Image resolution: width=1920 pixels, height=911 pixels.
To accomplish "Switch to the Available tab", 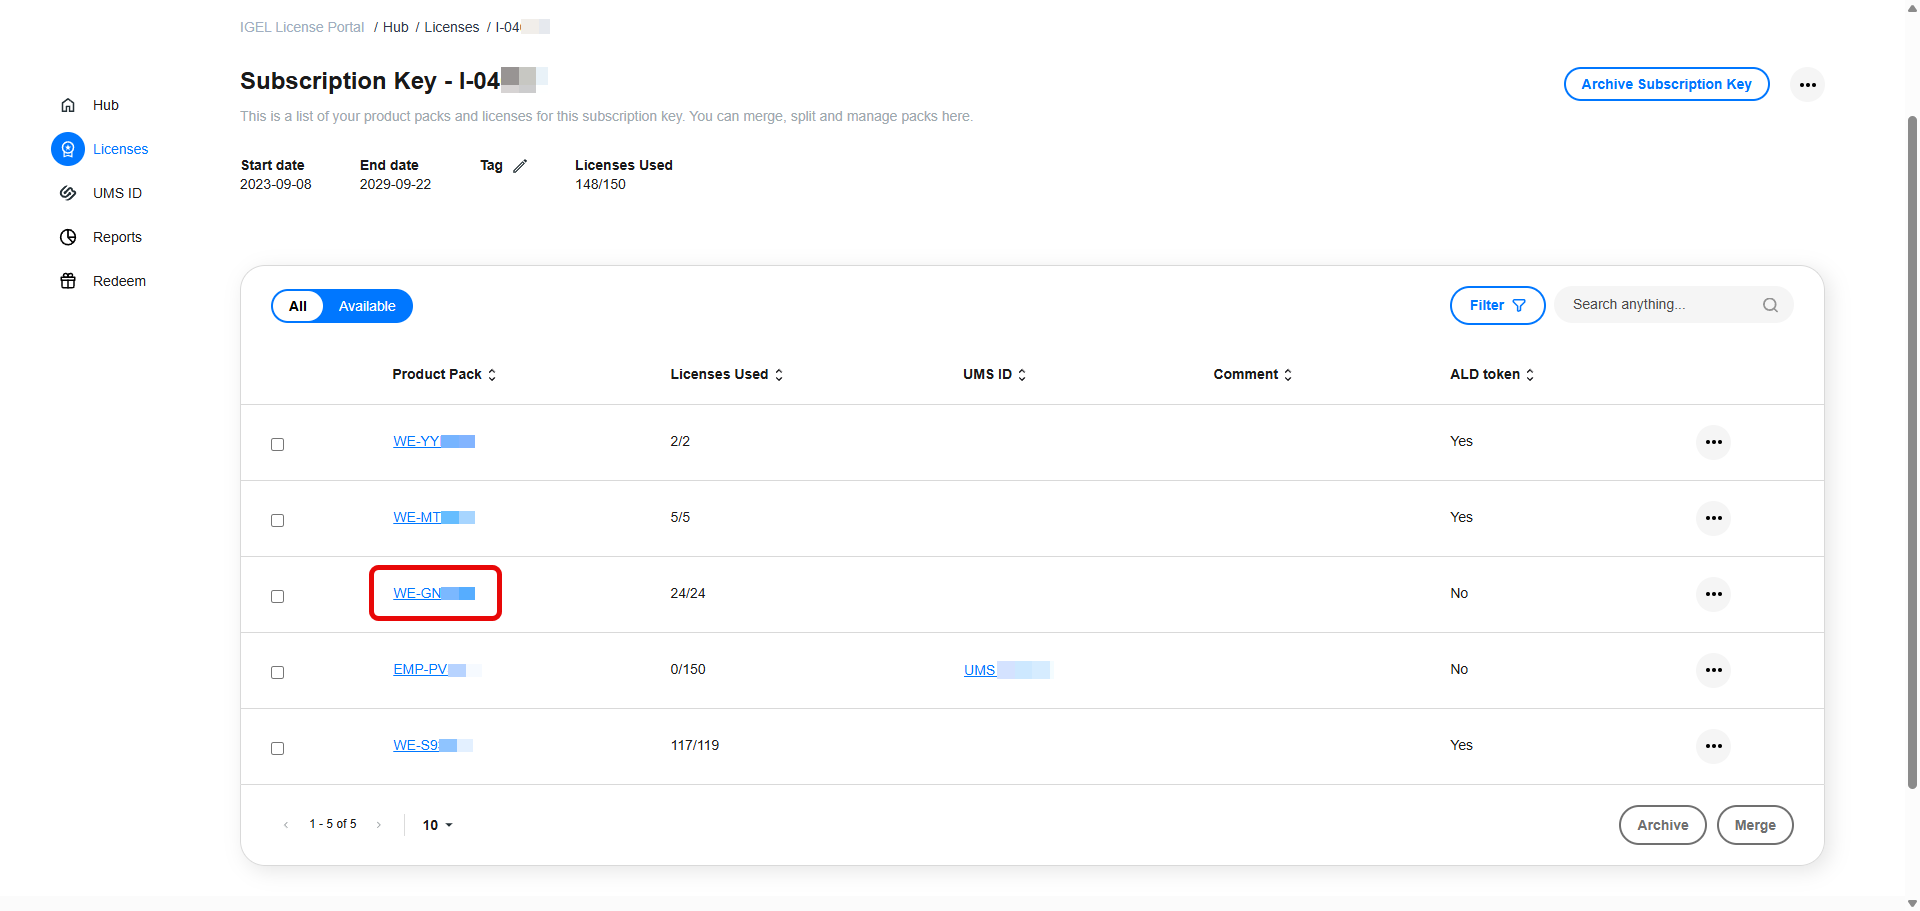I will [x=367, y=306].
